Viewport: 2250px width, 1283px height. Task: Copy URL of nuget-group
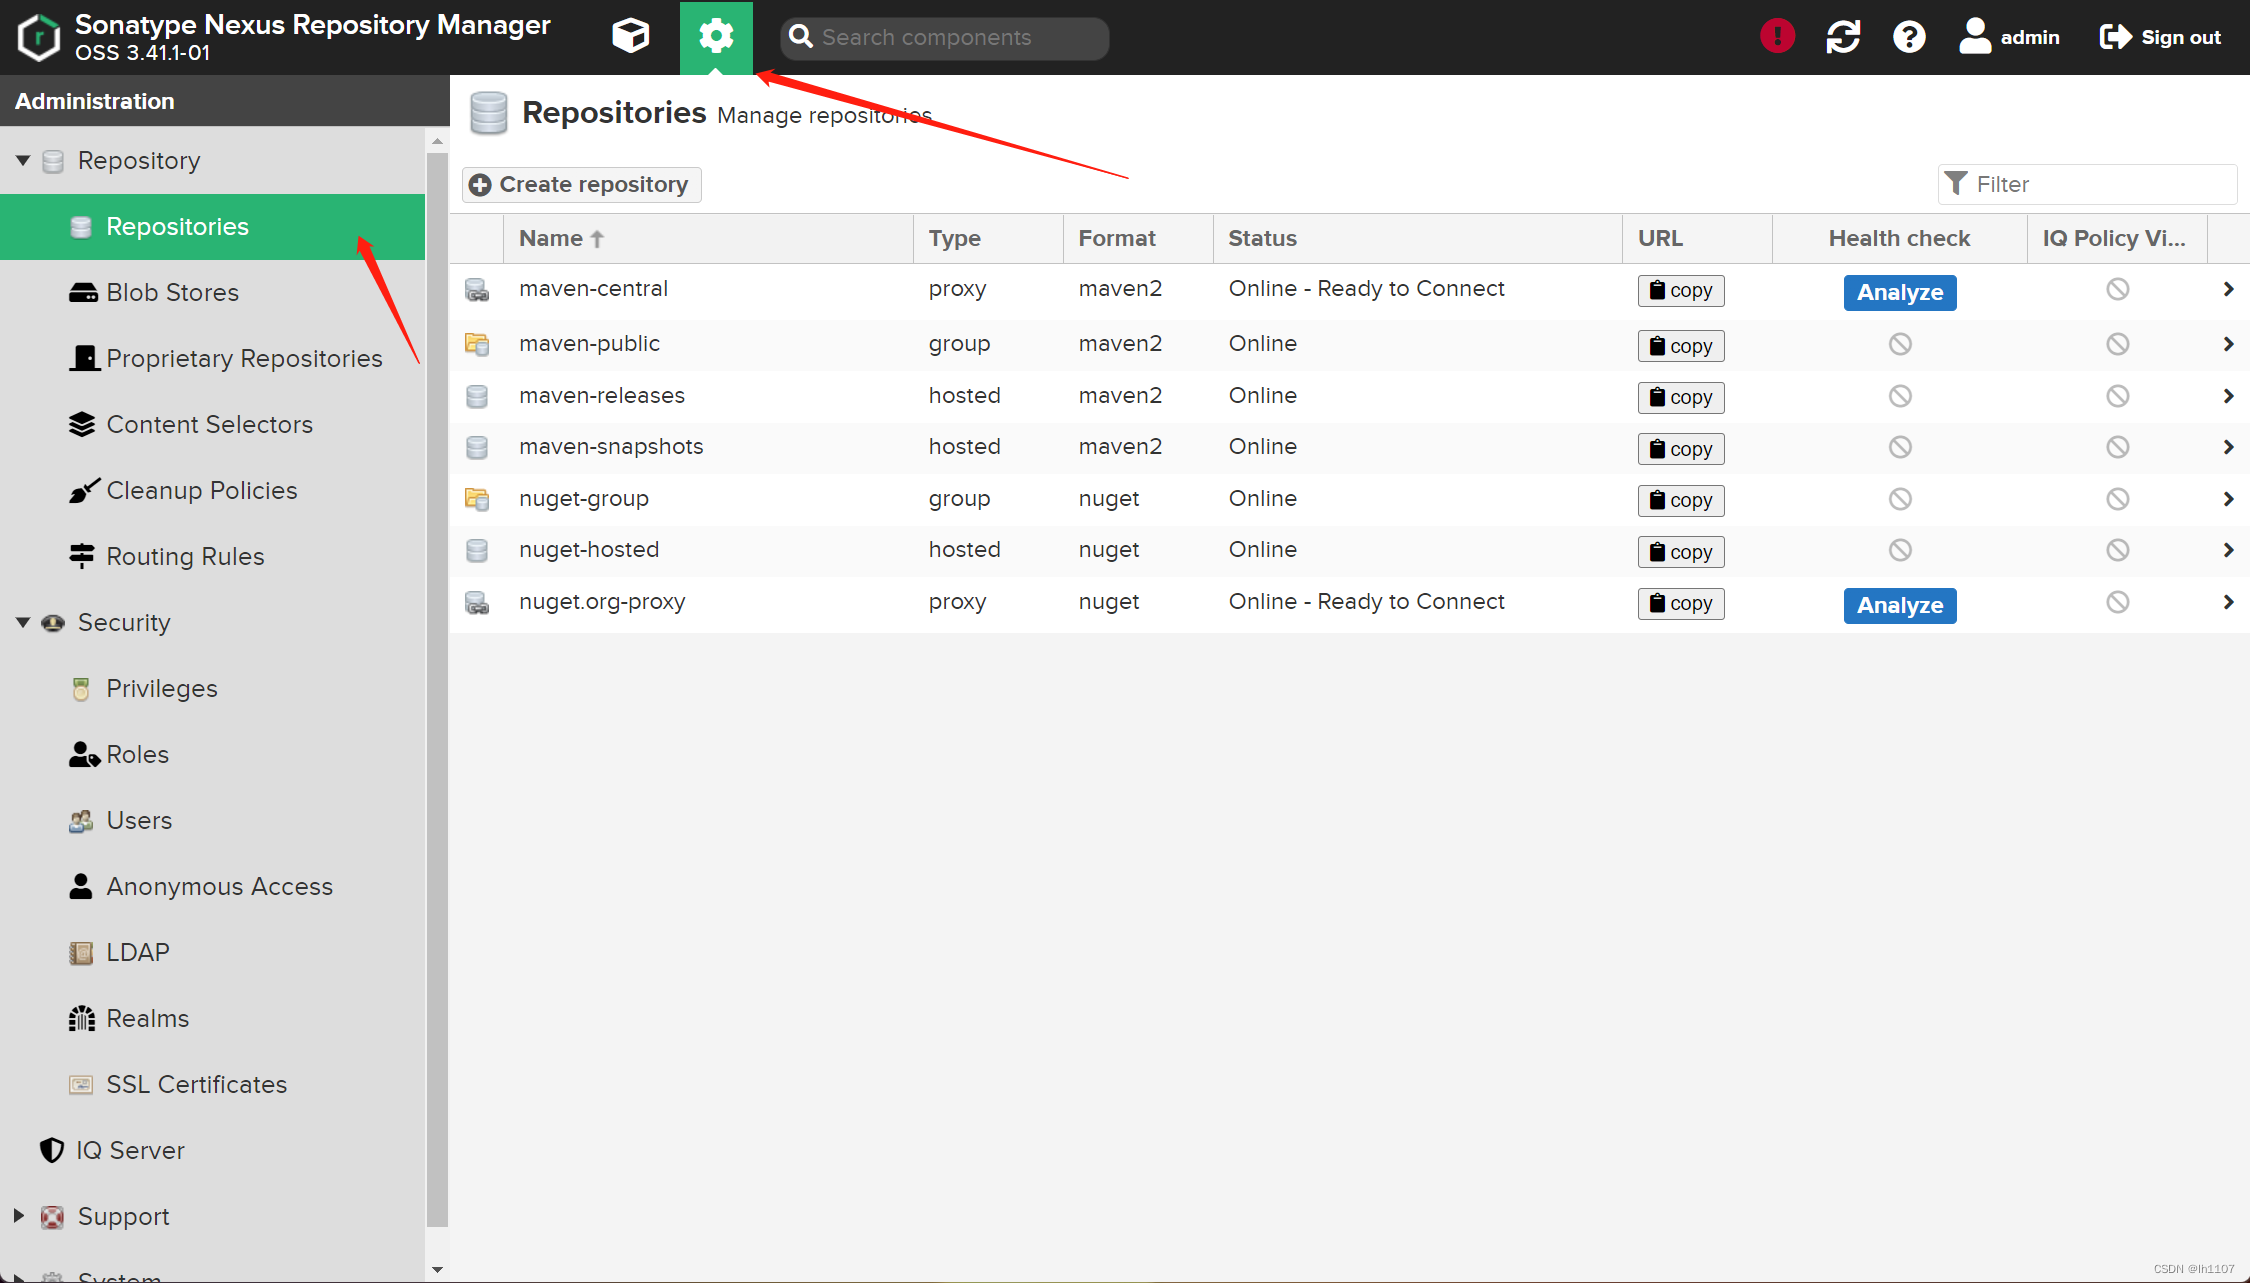pyautogui.click(x=1681, y=500)
